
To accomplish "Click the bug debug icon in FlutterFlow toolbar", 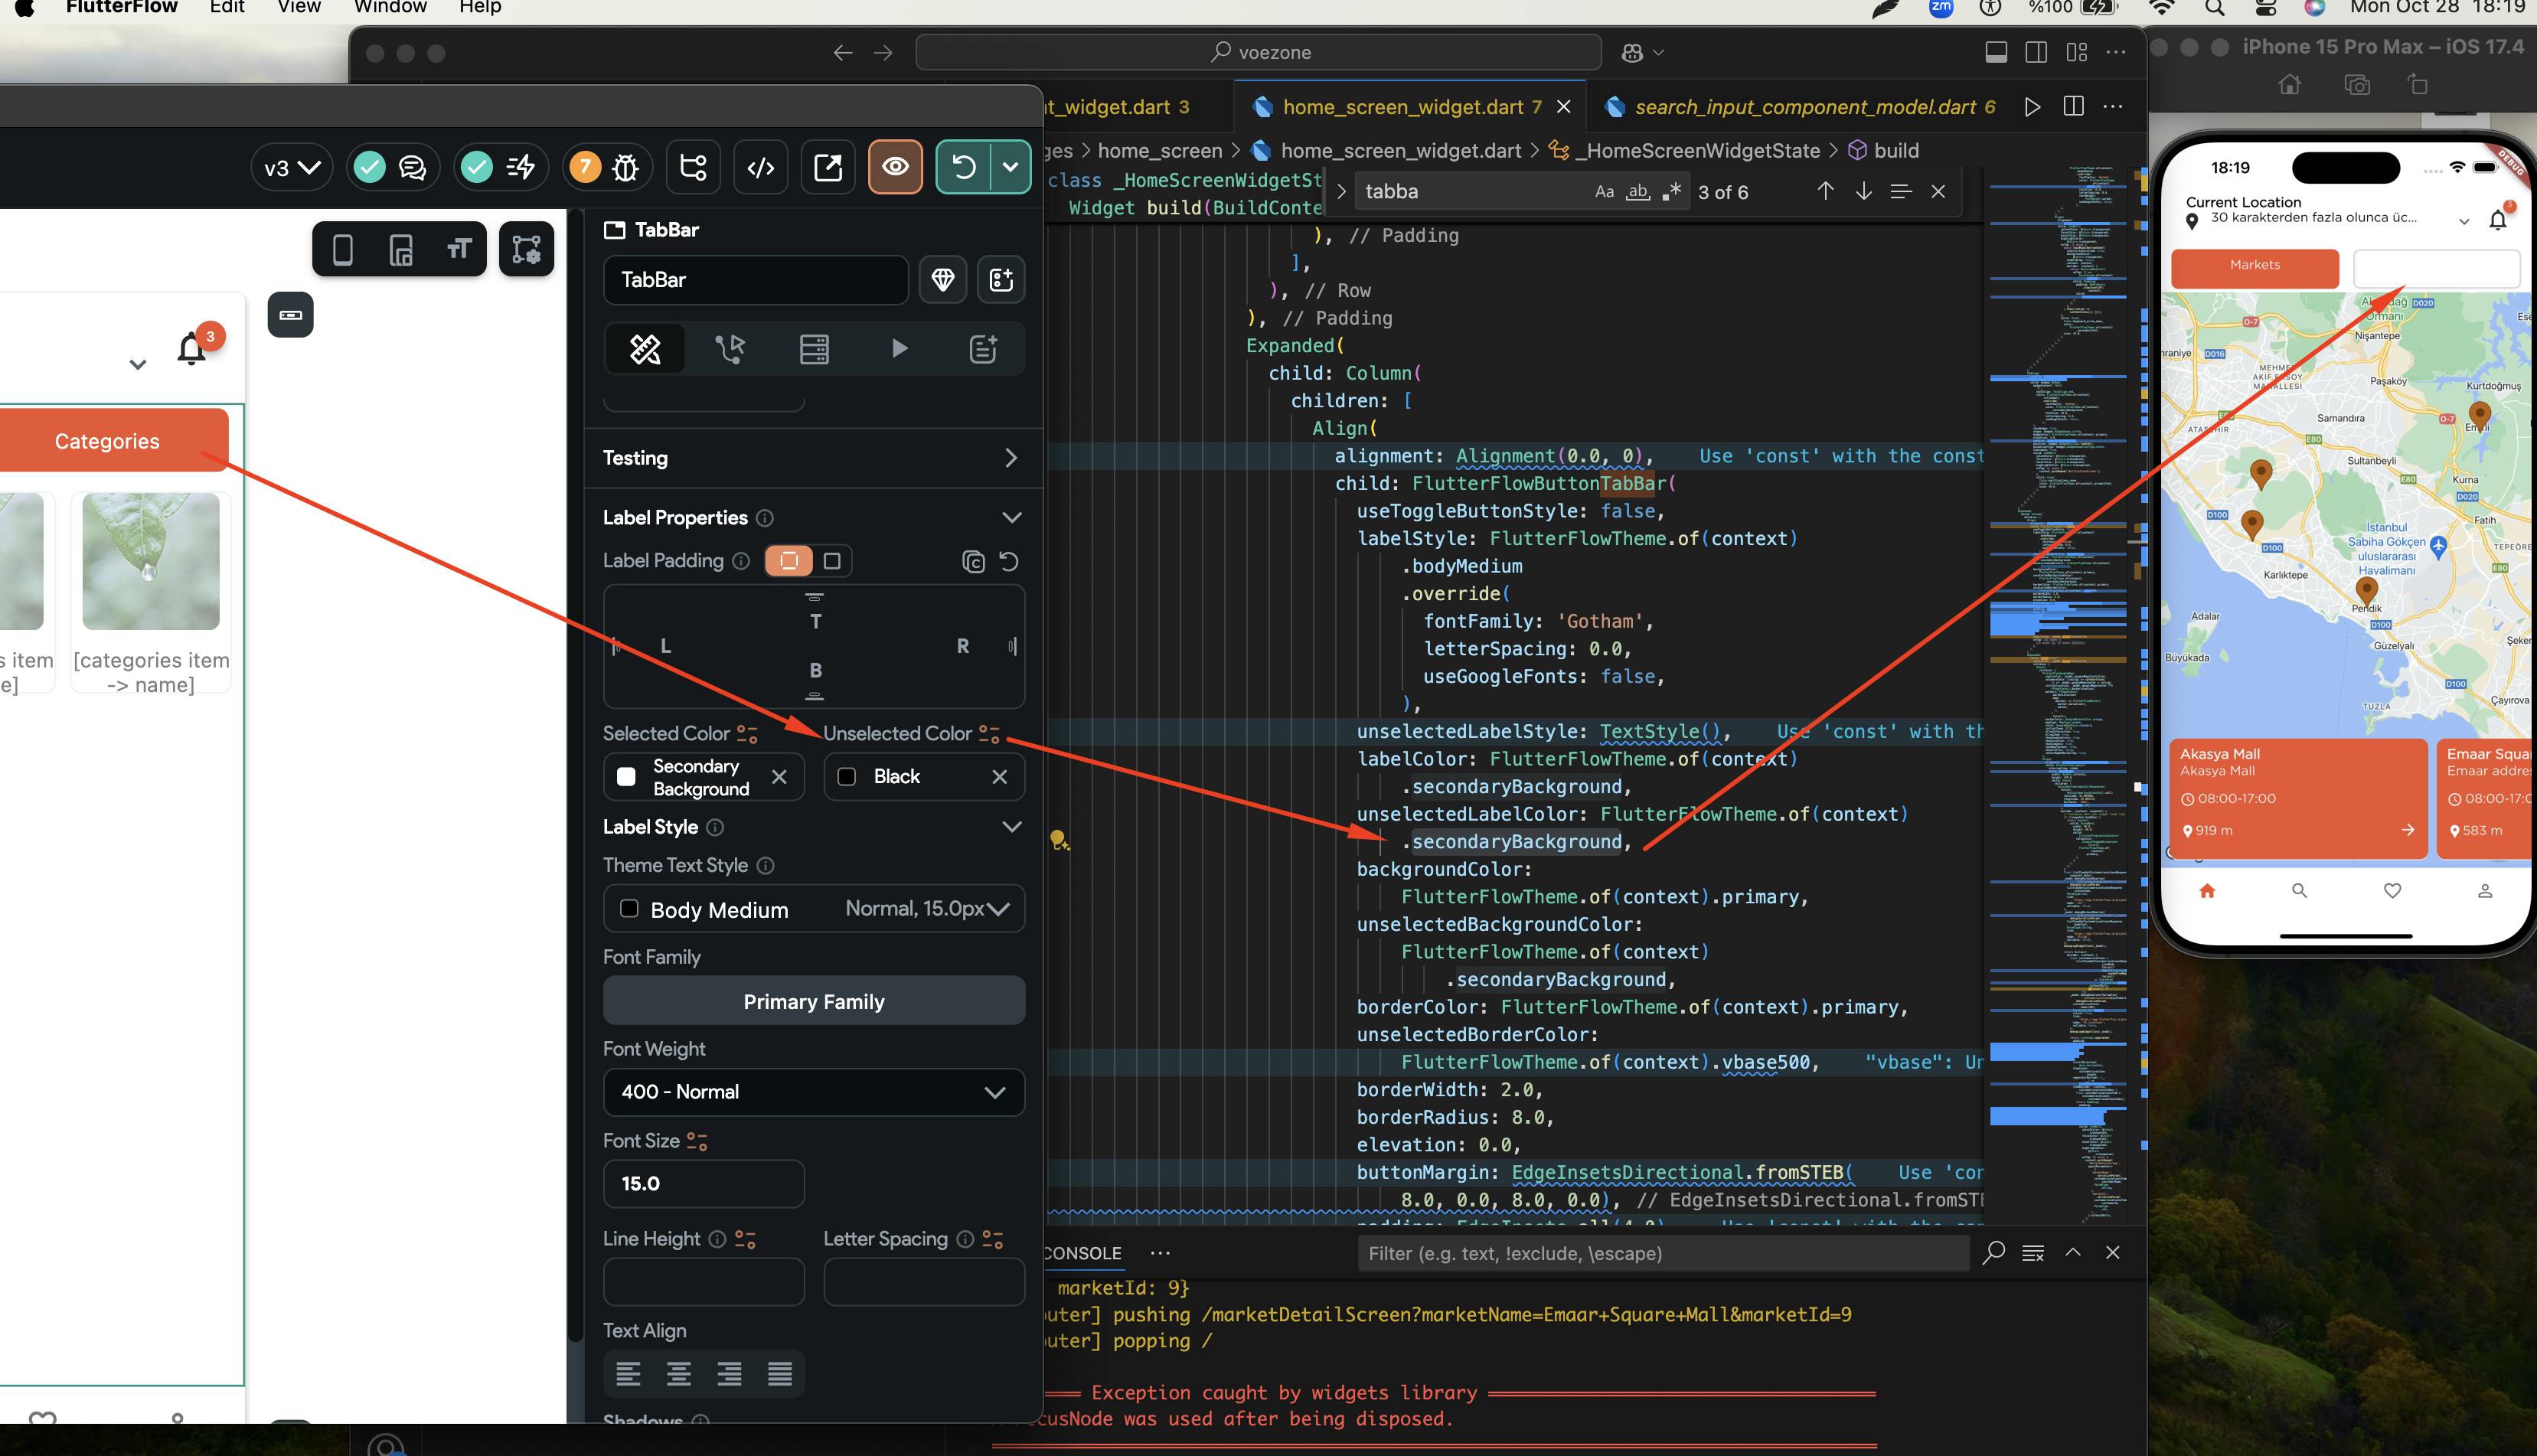I will tap(625, 167).
